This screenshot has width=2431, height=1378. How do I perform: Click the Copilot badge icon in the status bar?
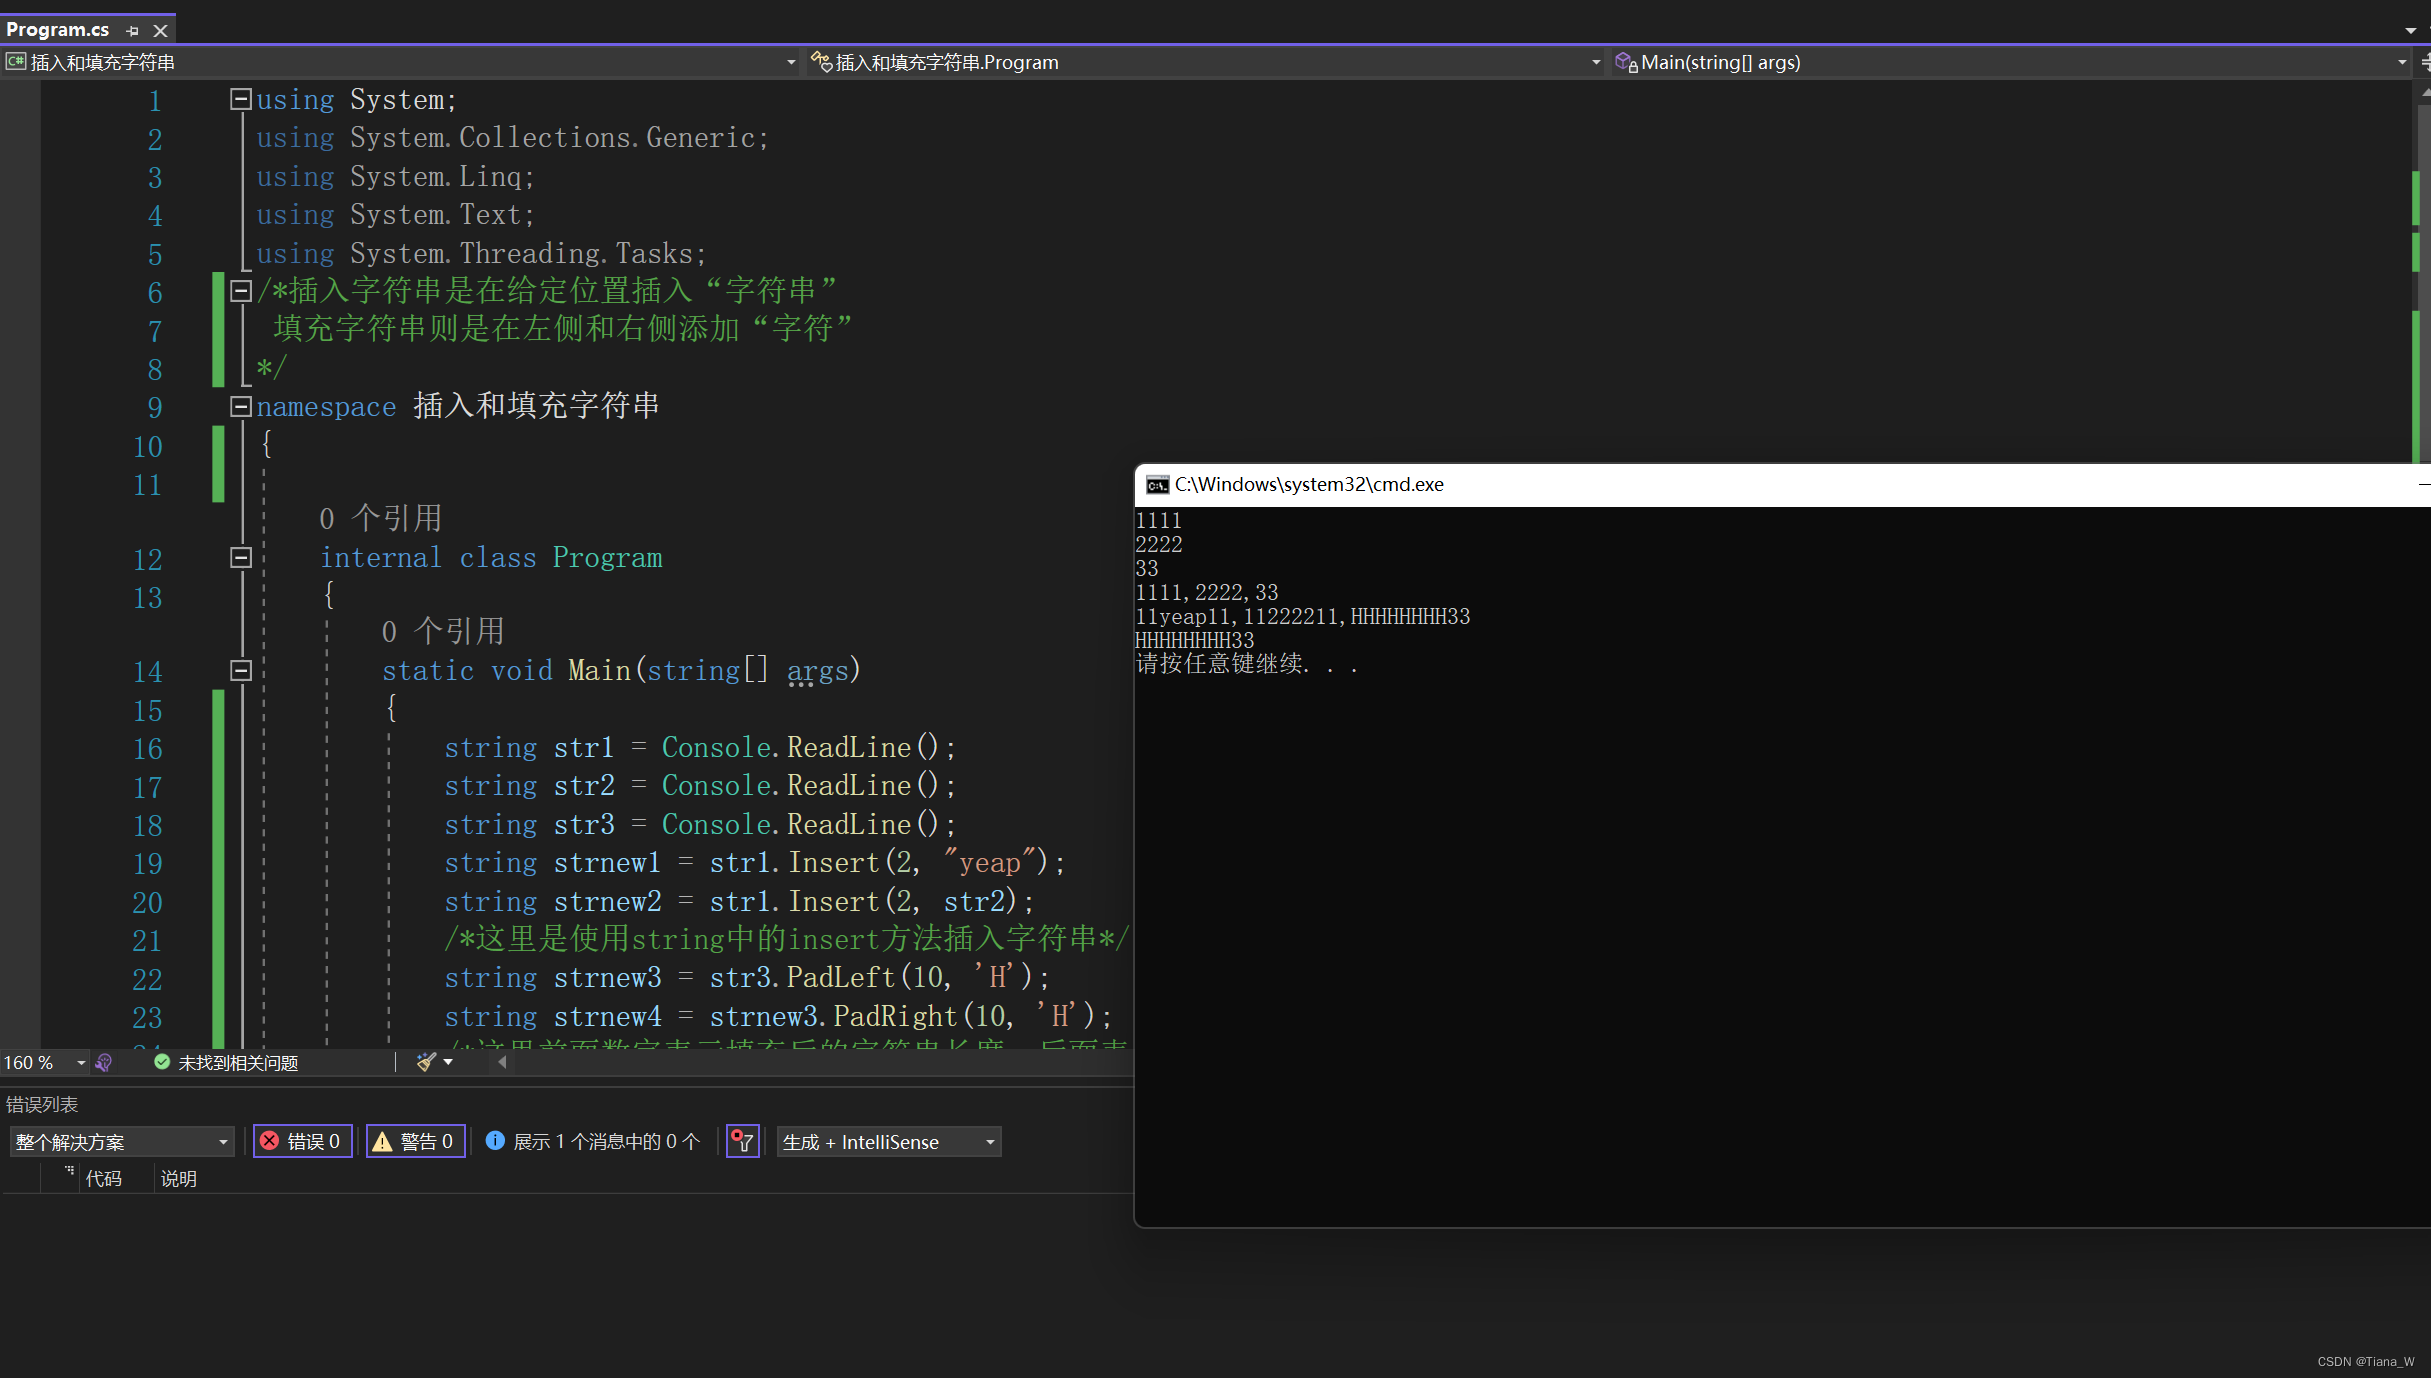point(104,1062)
